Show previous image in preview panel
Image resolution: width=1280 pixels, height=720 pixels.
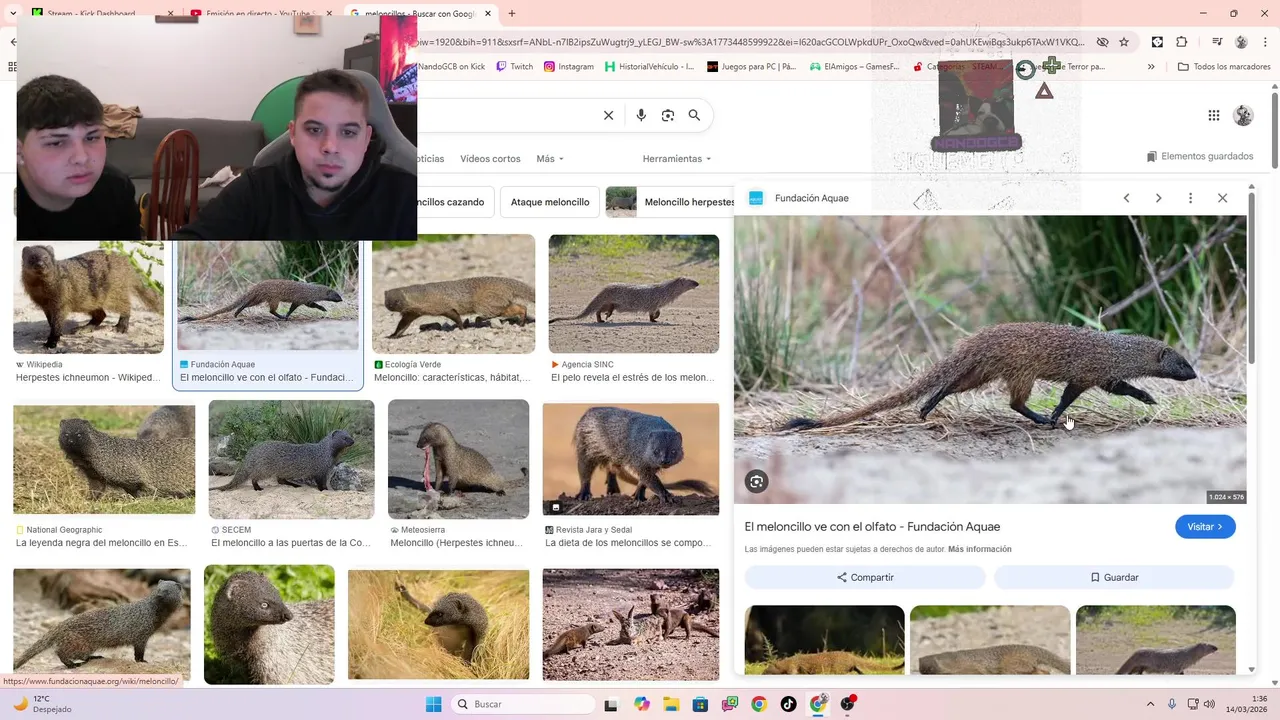click(x=1126, y=198)
